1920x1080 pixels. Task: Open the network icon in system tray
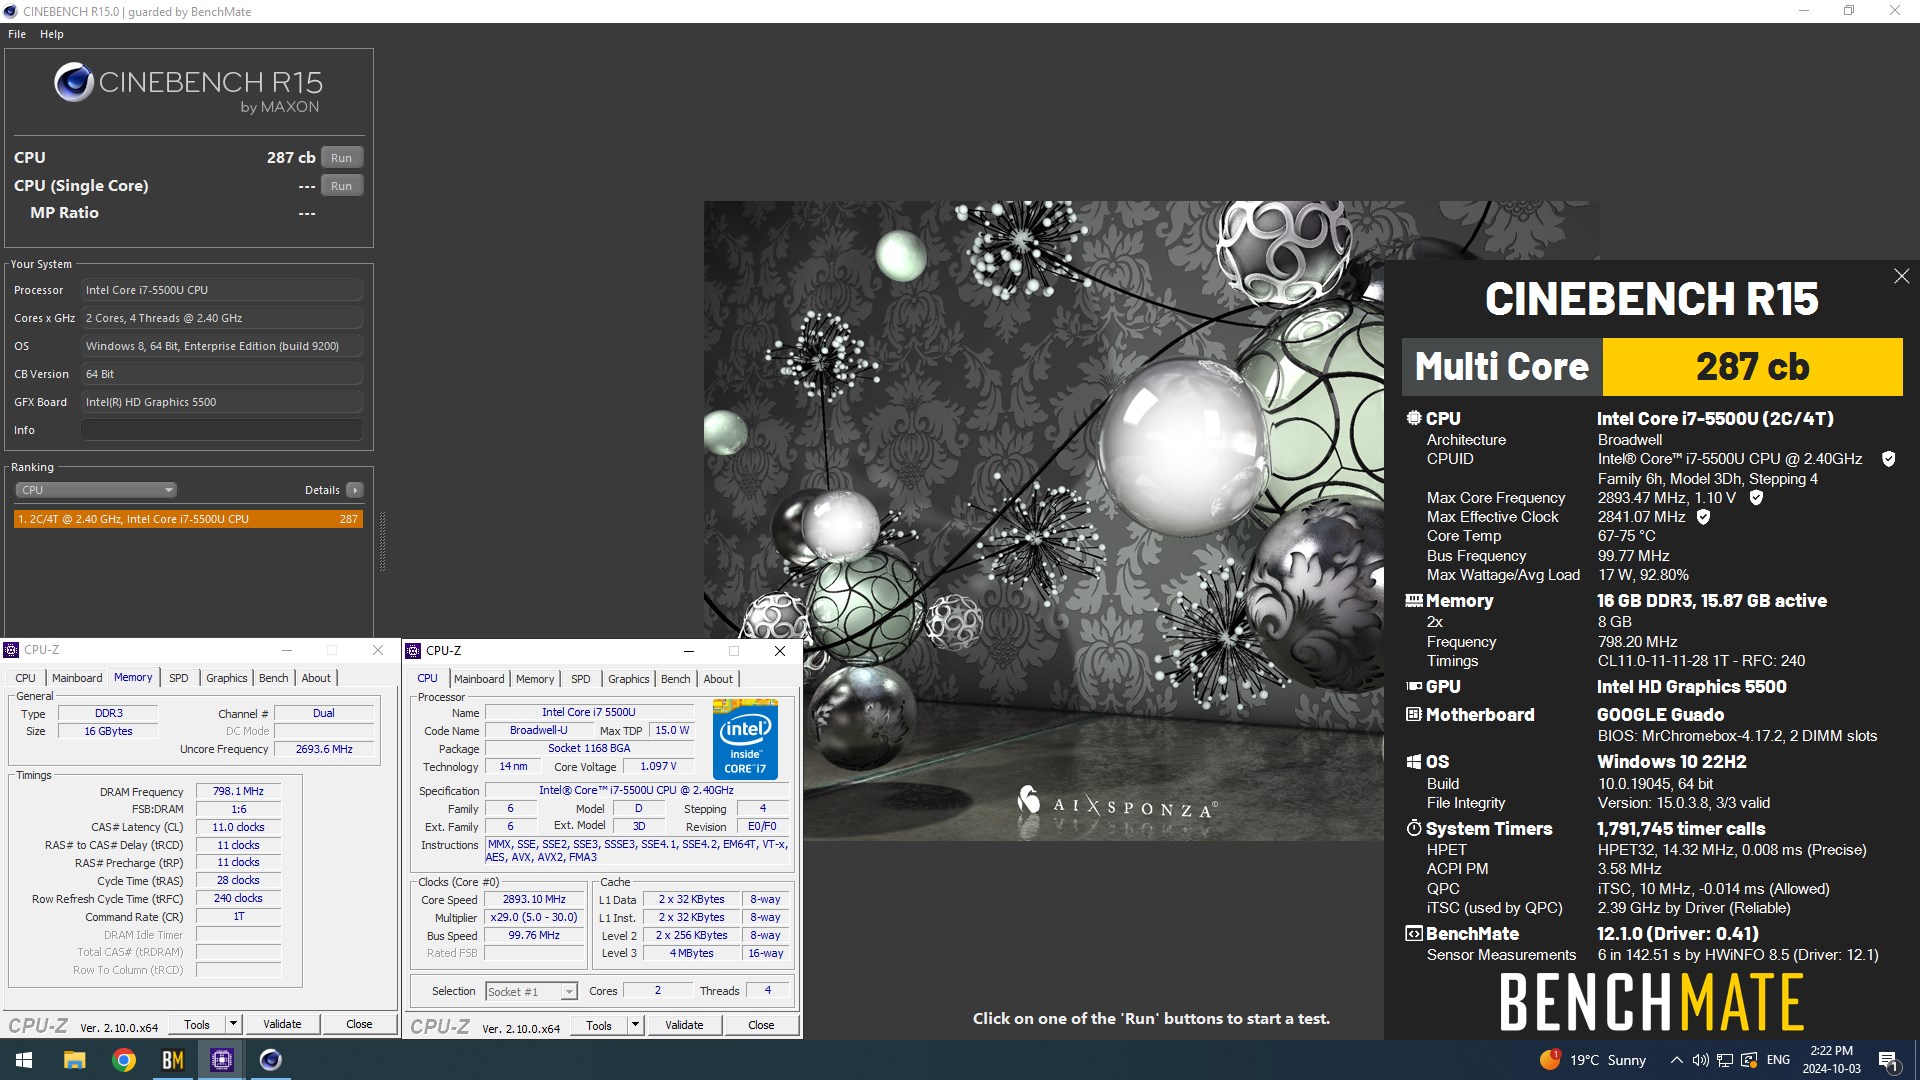1724,1060
